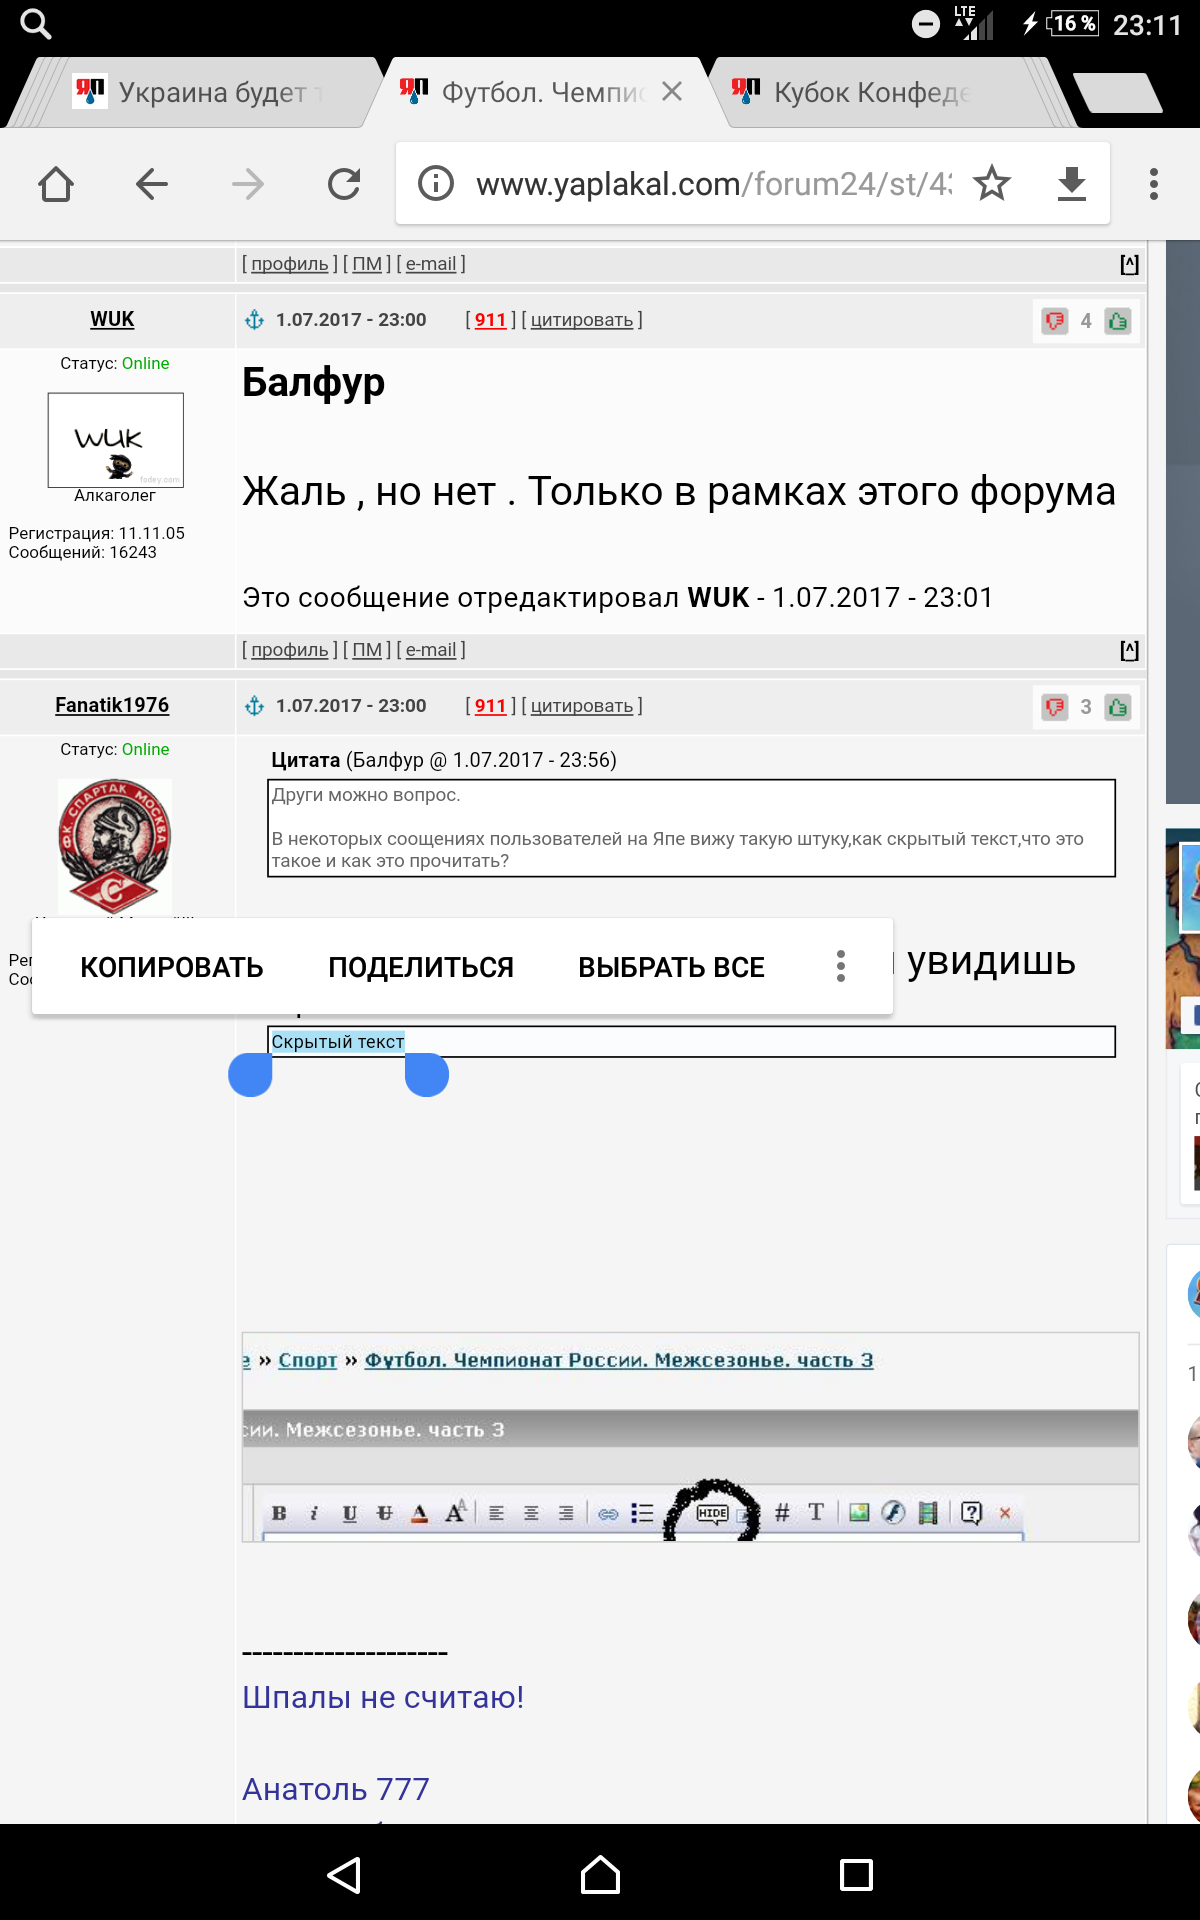The width and height of the screenshot is (1200, 1920).
Task: Give WUK's post a thumbs-down
Action: pyautogui.click(x=1054, y=321)
